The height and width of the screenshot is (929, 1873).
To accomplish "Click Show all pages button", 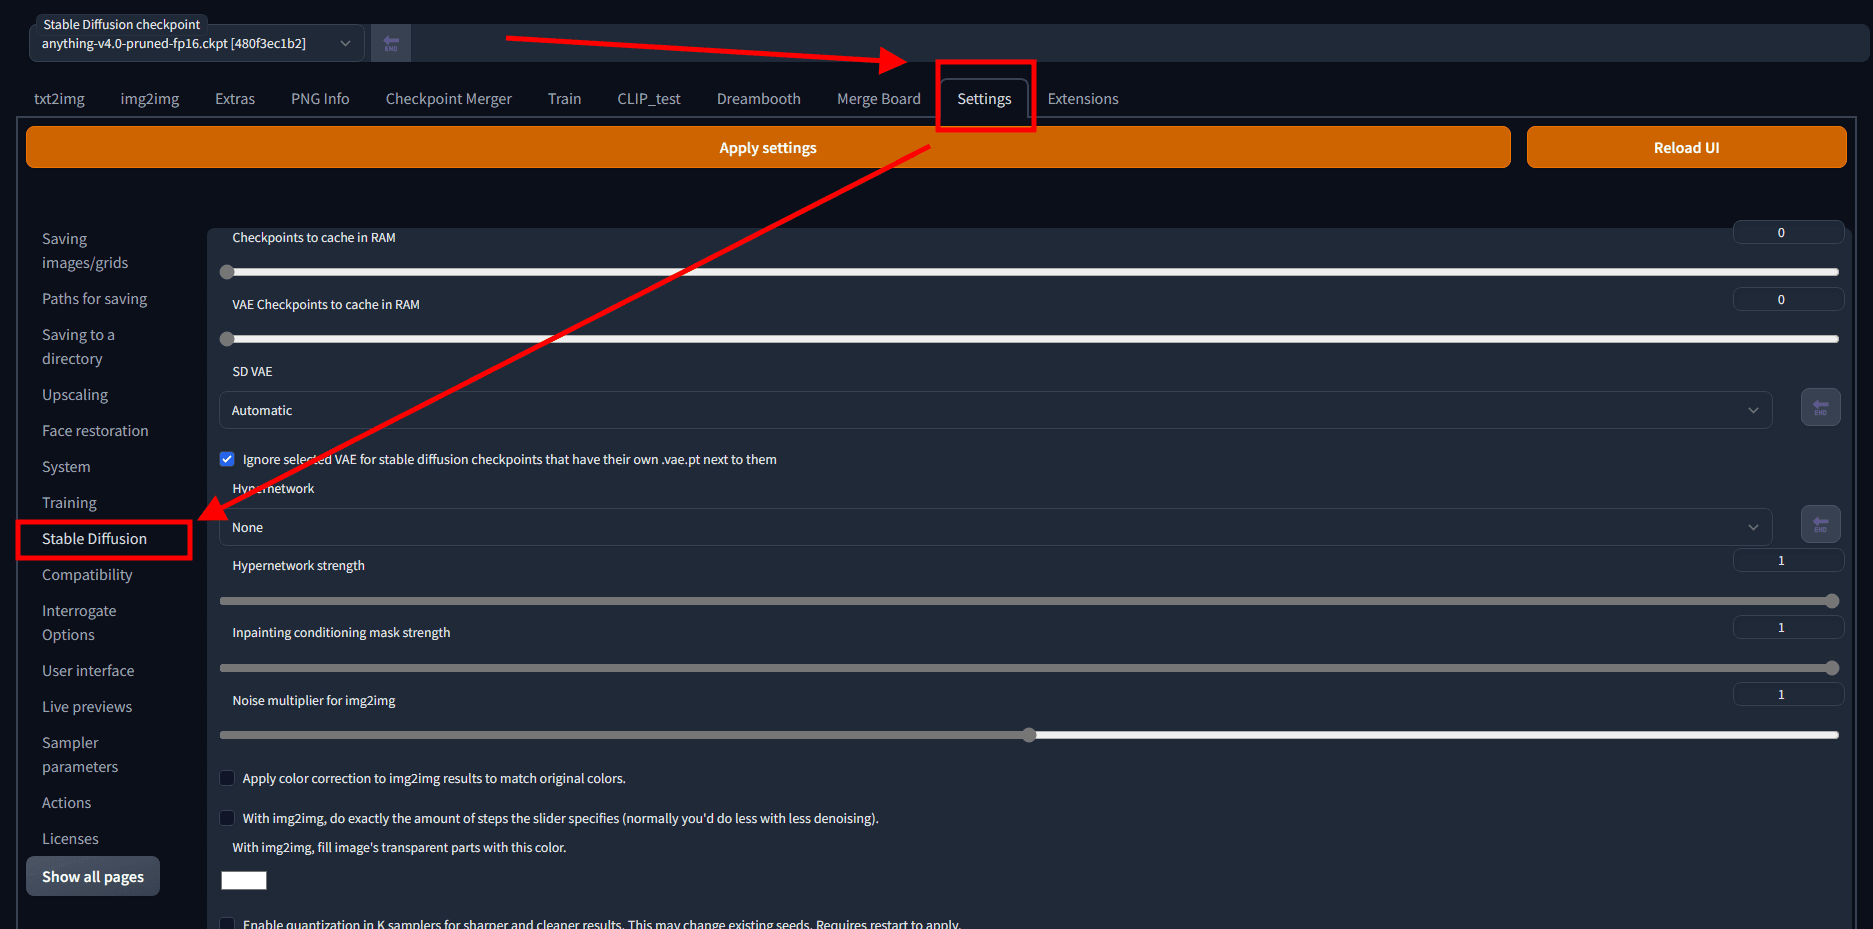I will (93, 877).
